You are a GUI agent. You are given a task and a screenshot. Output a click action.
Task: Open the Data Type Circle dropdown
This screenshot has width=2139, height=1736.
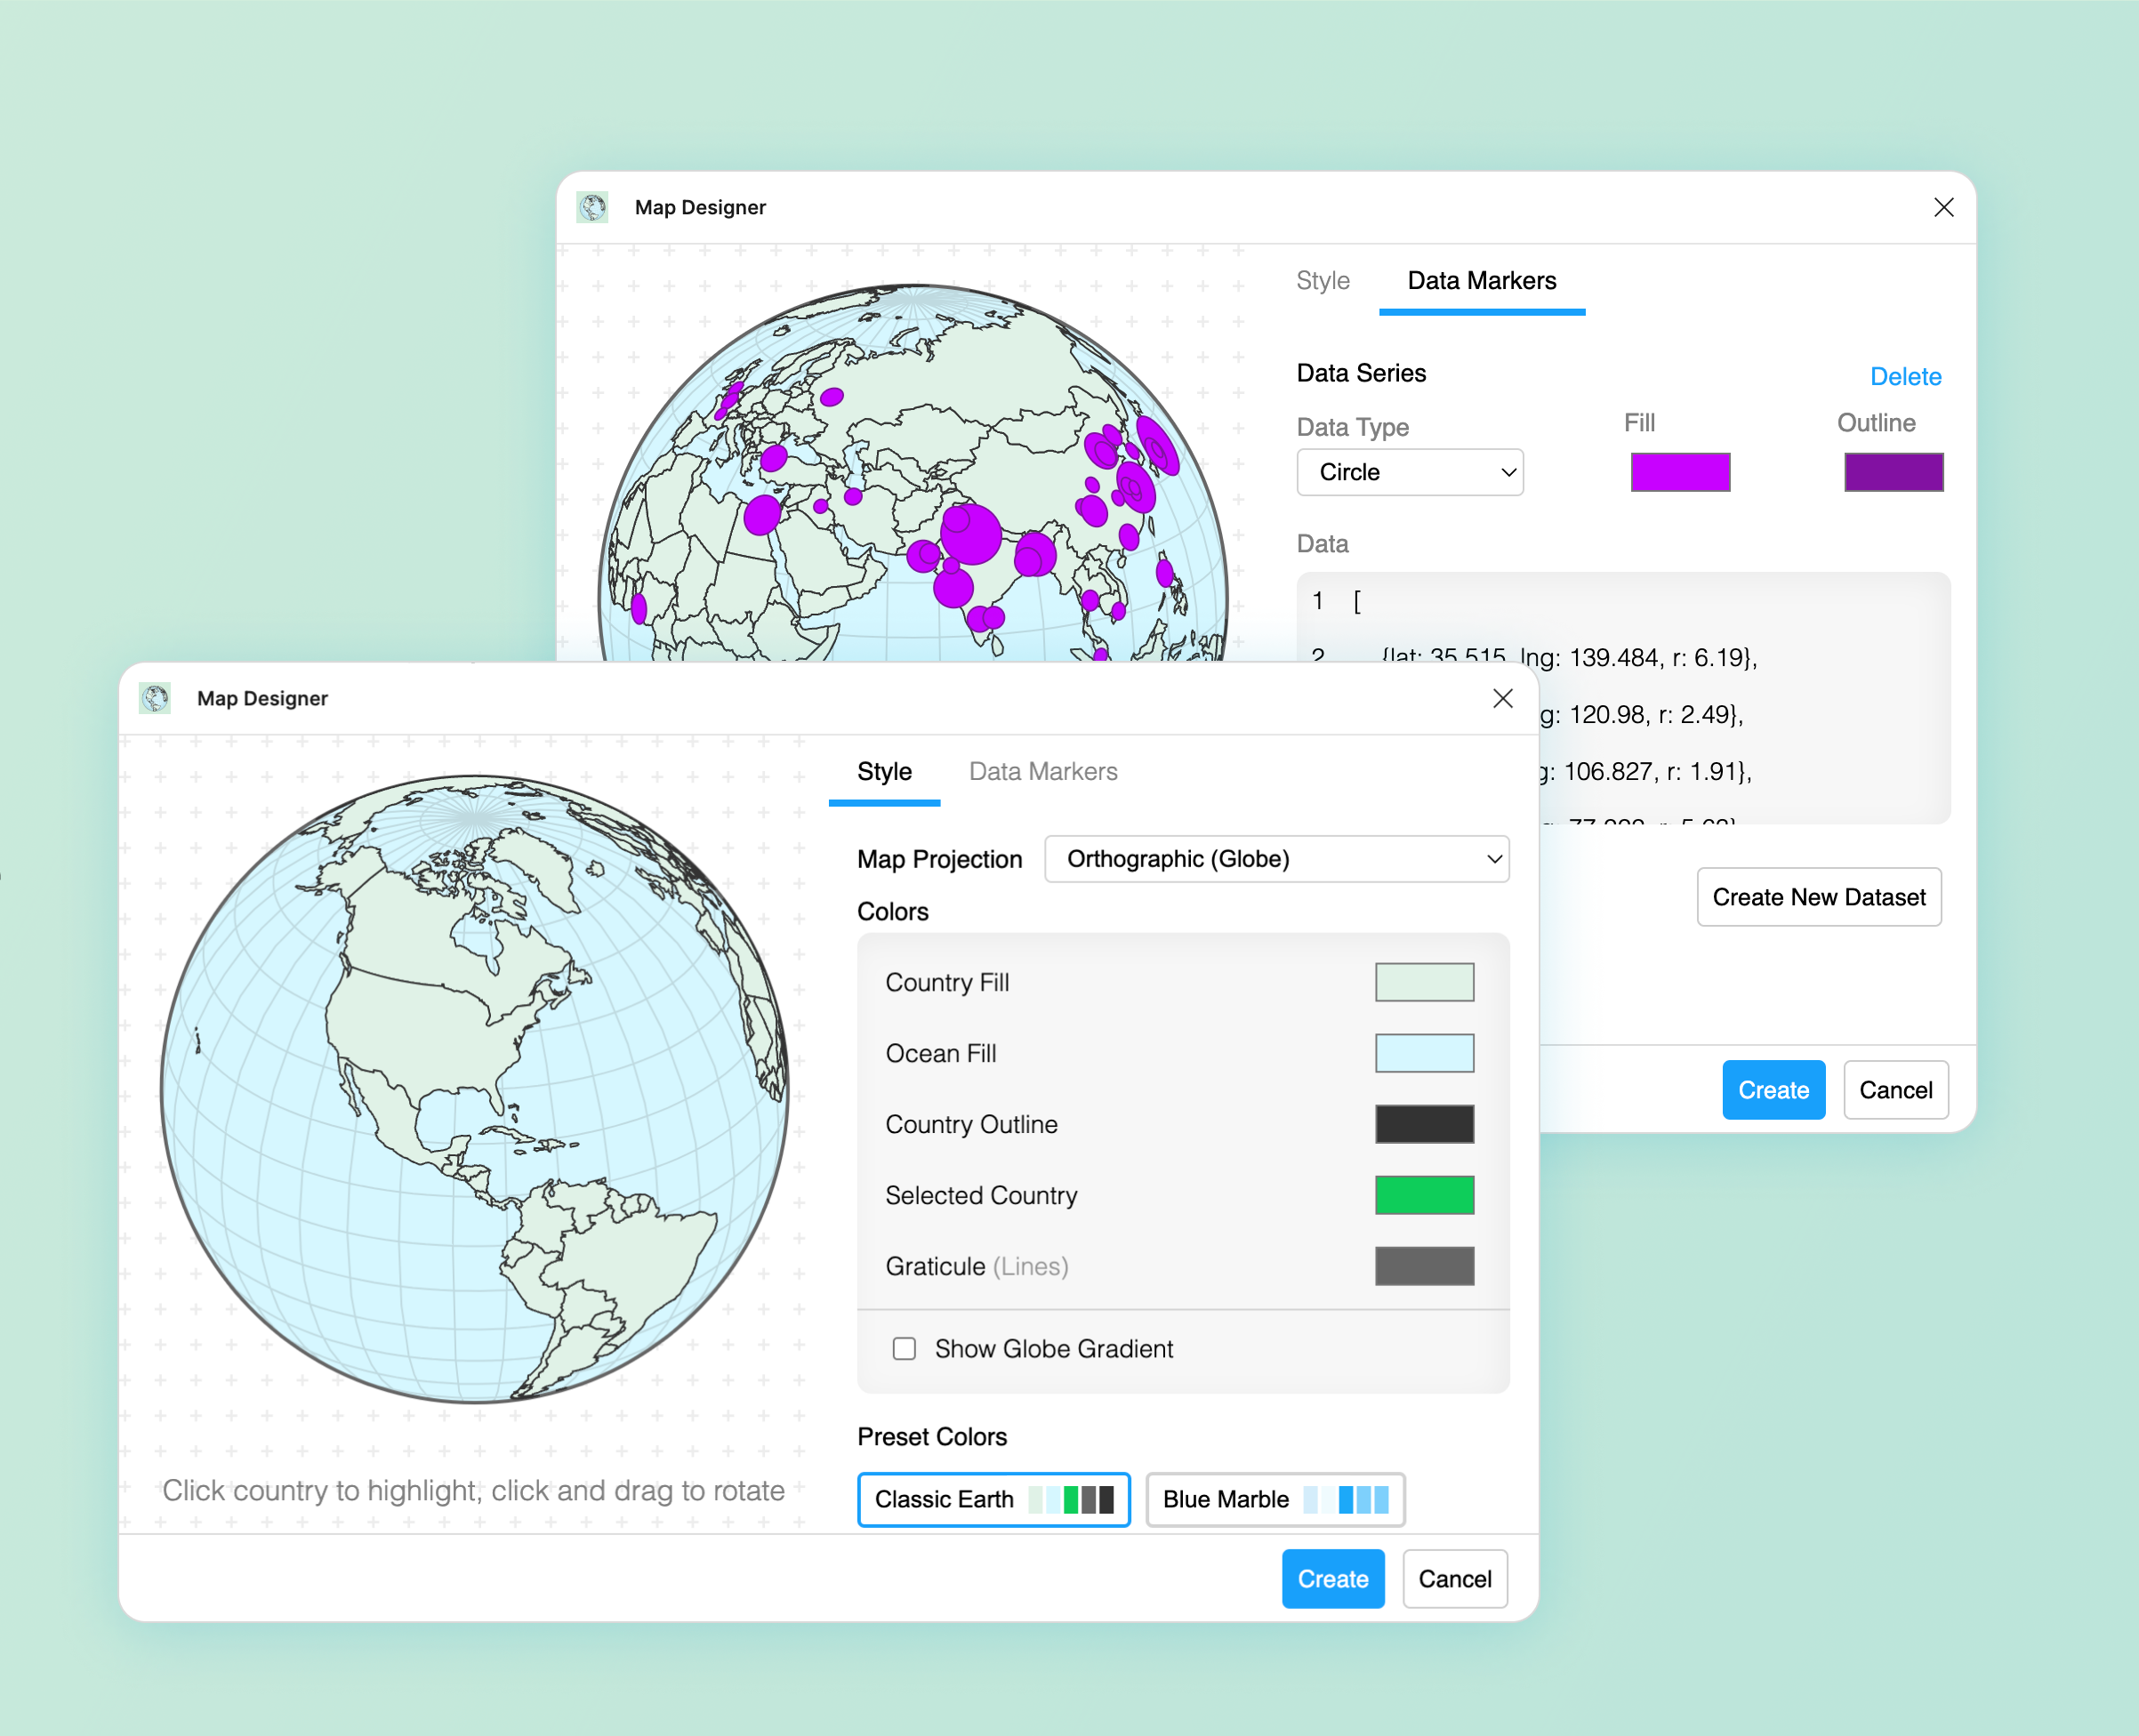tap(1409, 472)
